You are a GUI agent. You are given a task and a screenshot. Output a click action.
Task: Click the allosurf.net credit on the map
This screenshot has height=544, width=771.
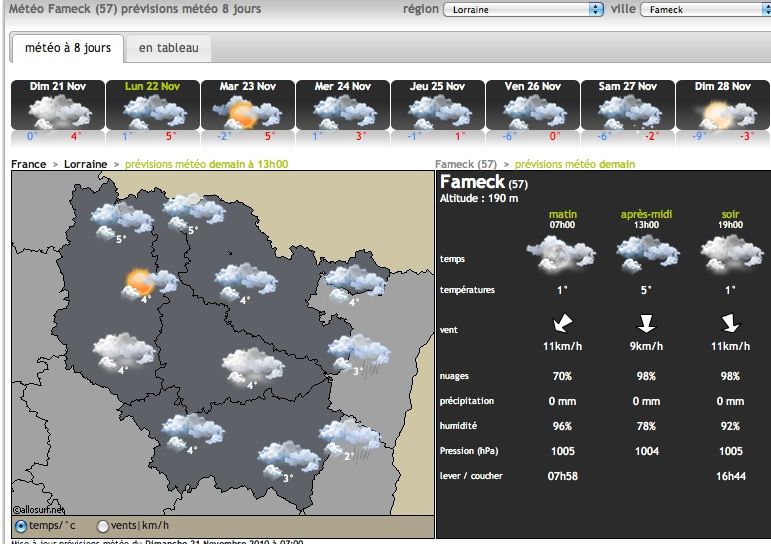coord(38,510)
